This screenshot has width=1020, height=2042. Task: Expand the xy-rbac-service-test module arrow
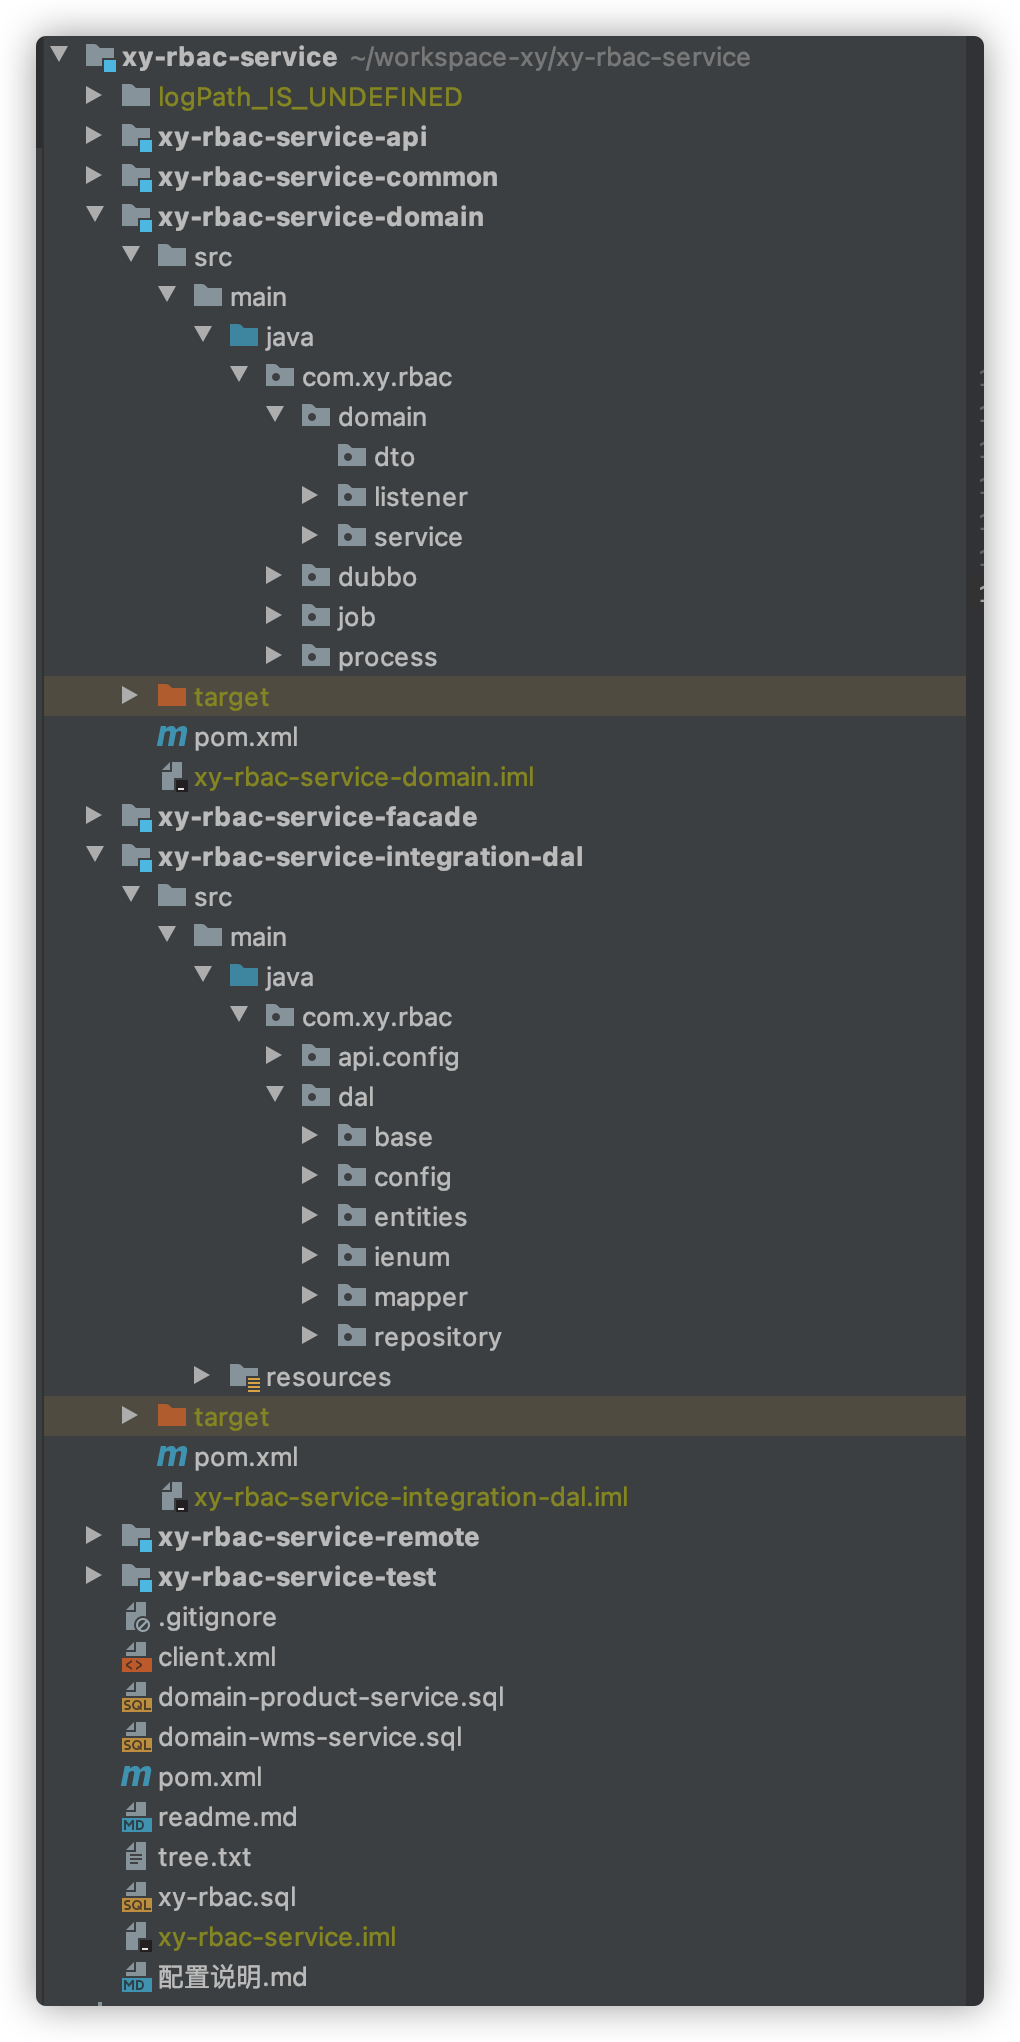[x=94, y=1575]
